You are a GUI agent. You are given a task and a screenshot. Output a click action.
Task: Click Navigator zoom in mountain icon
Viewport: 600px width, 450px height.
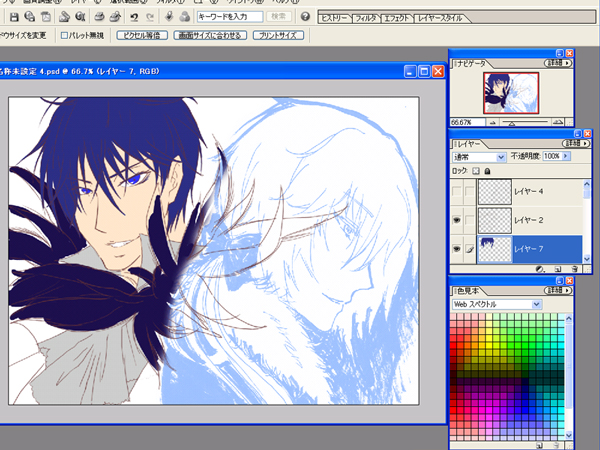[x=558, y=122]
